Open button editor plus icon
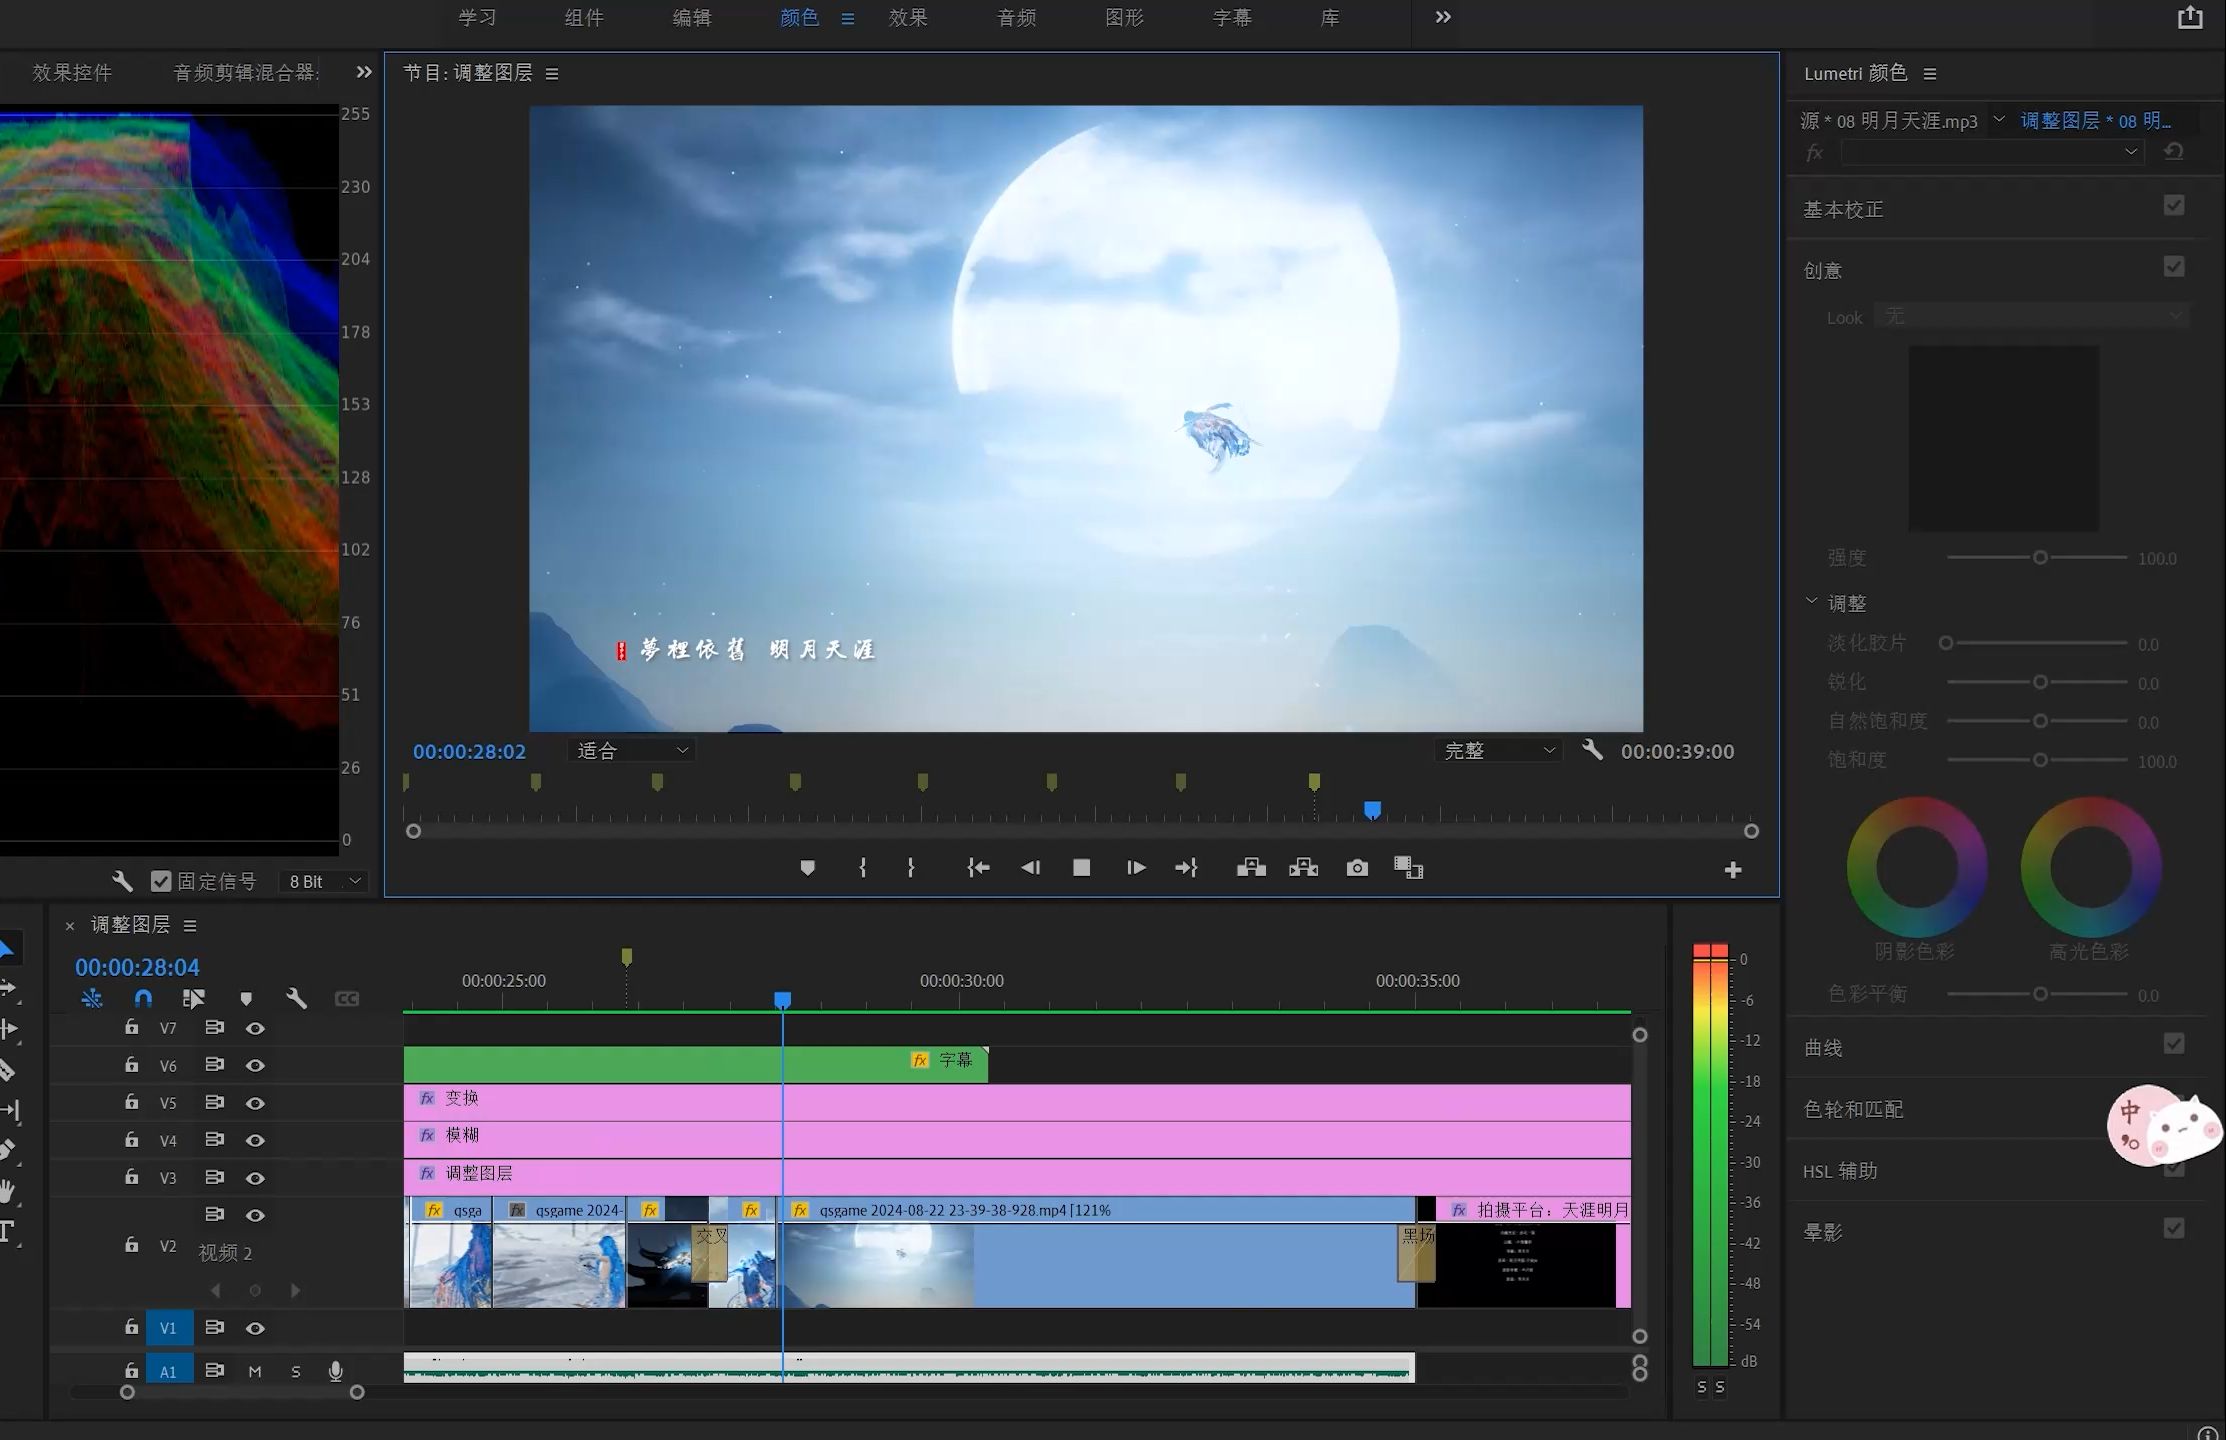The height and width of the screenshot is (1440, 2226). click(x=1733, y=870)
